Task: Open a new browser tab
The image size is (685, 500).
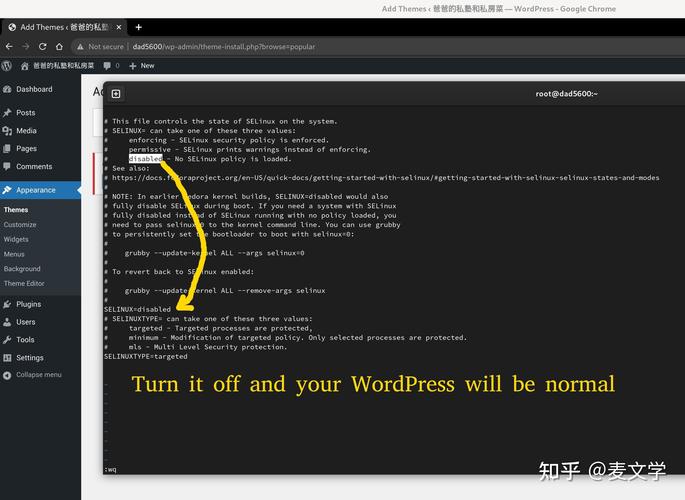Action: coord(138,27)
